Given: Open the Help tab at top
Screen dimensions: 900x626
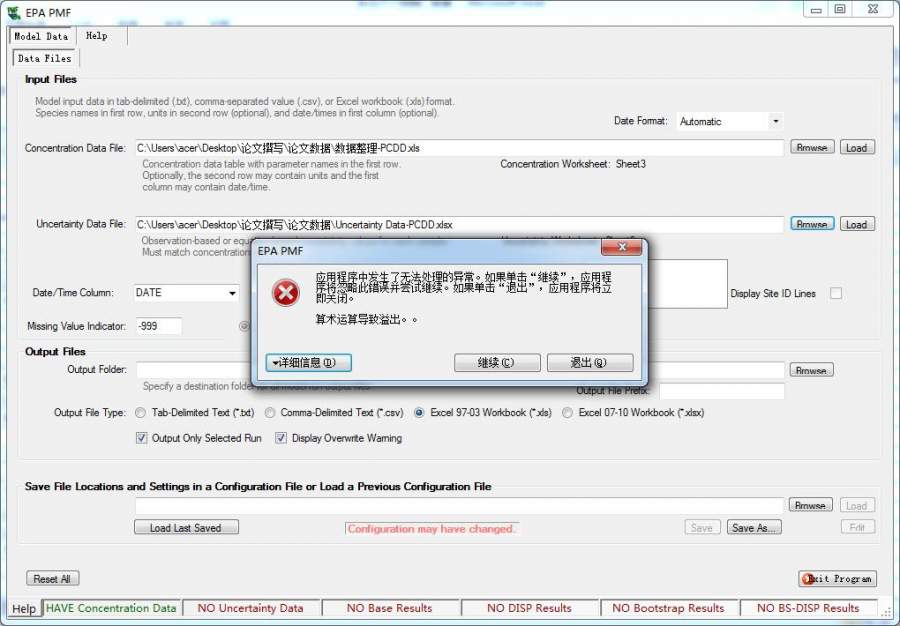Looking at the screenshot, I should (x=96, y=36).
